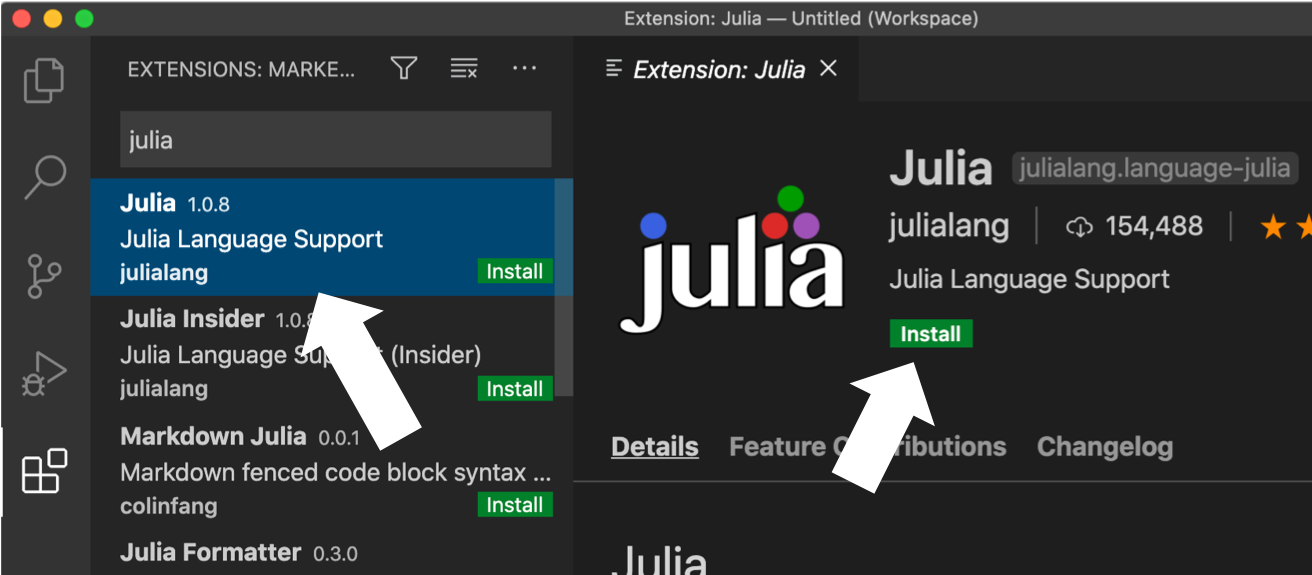The image size is (1312, 575).
Task: Click the julialang.language-julia identifier
Action: pos(1155,168)
